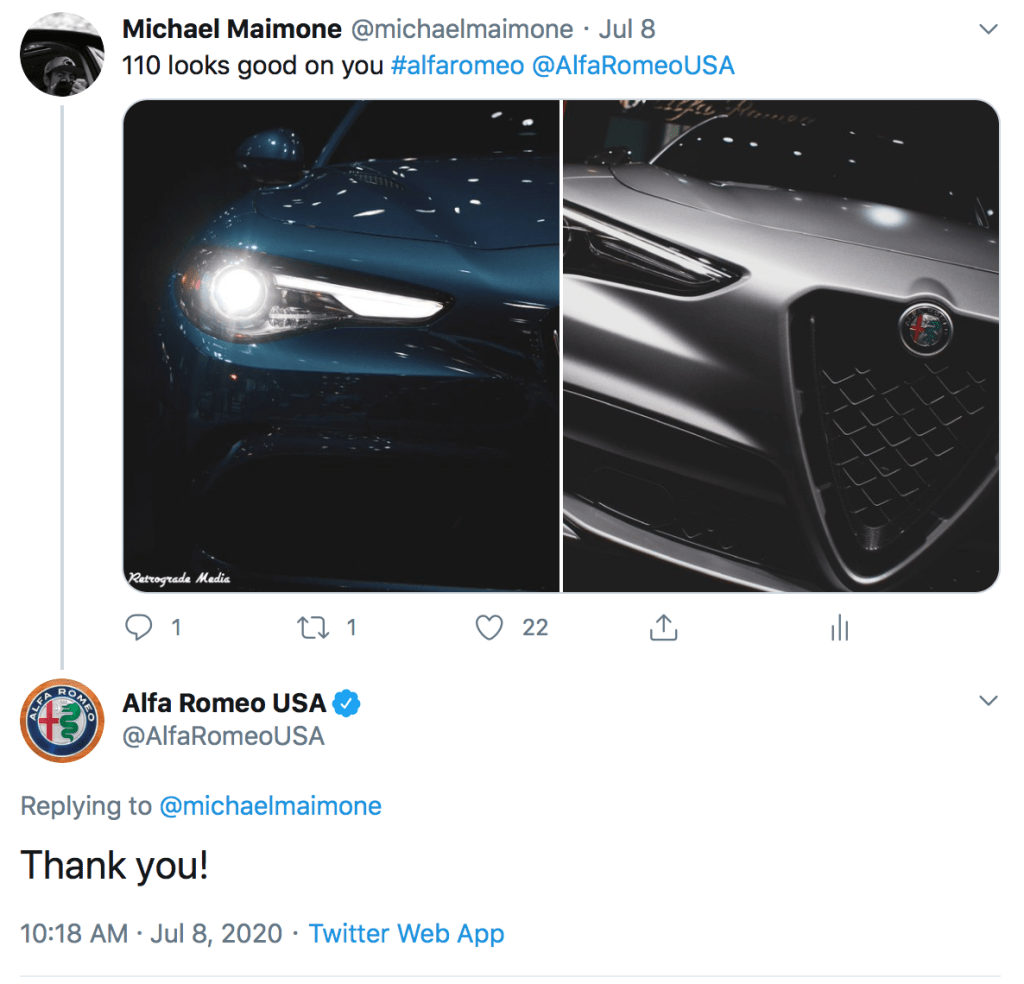Open Alfa Romeo USA tweet options chevron
The height and width of the screenshot is (984, 1024).
988,701
